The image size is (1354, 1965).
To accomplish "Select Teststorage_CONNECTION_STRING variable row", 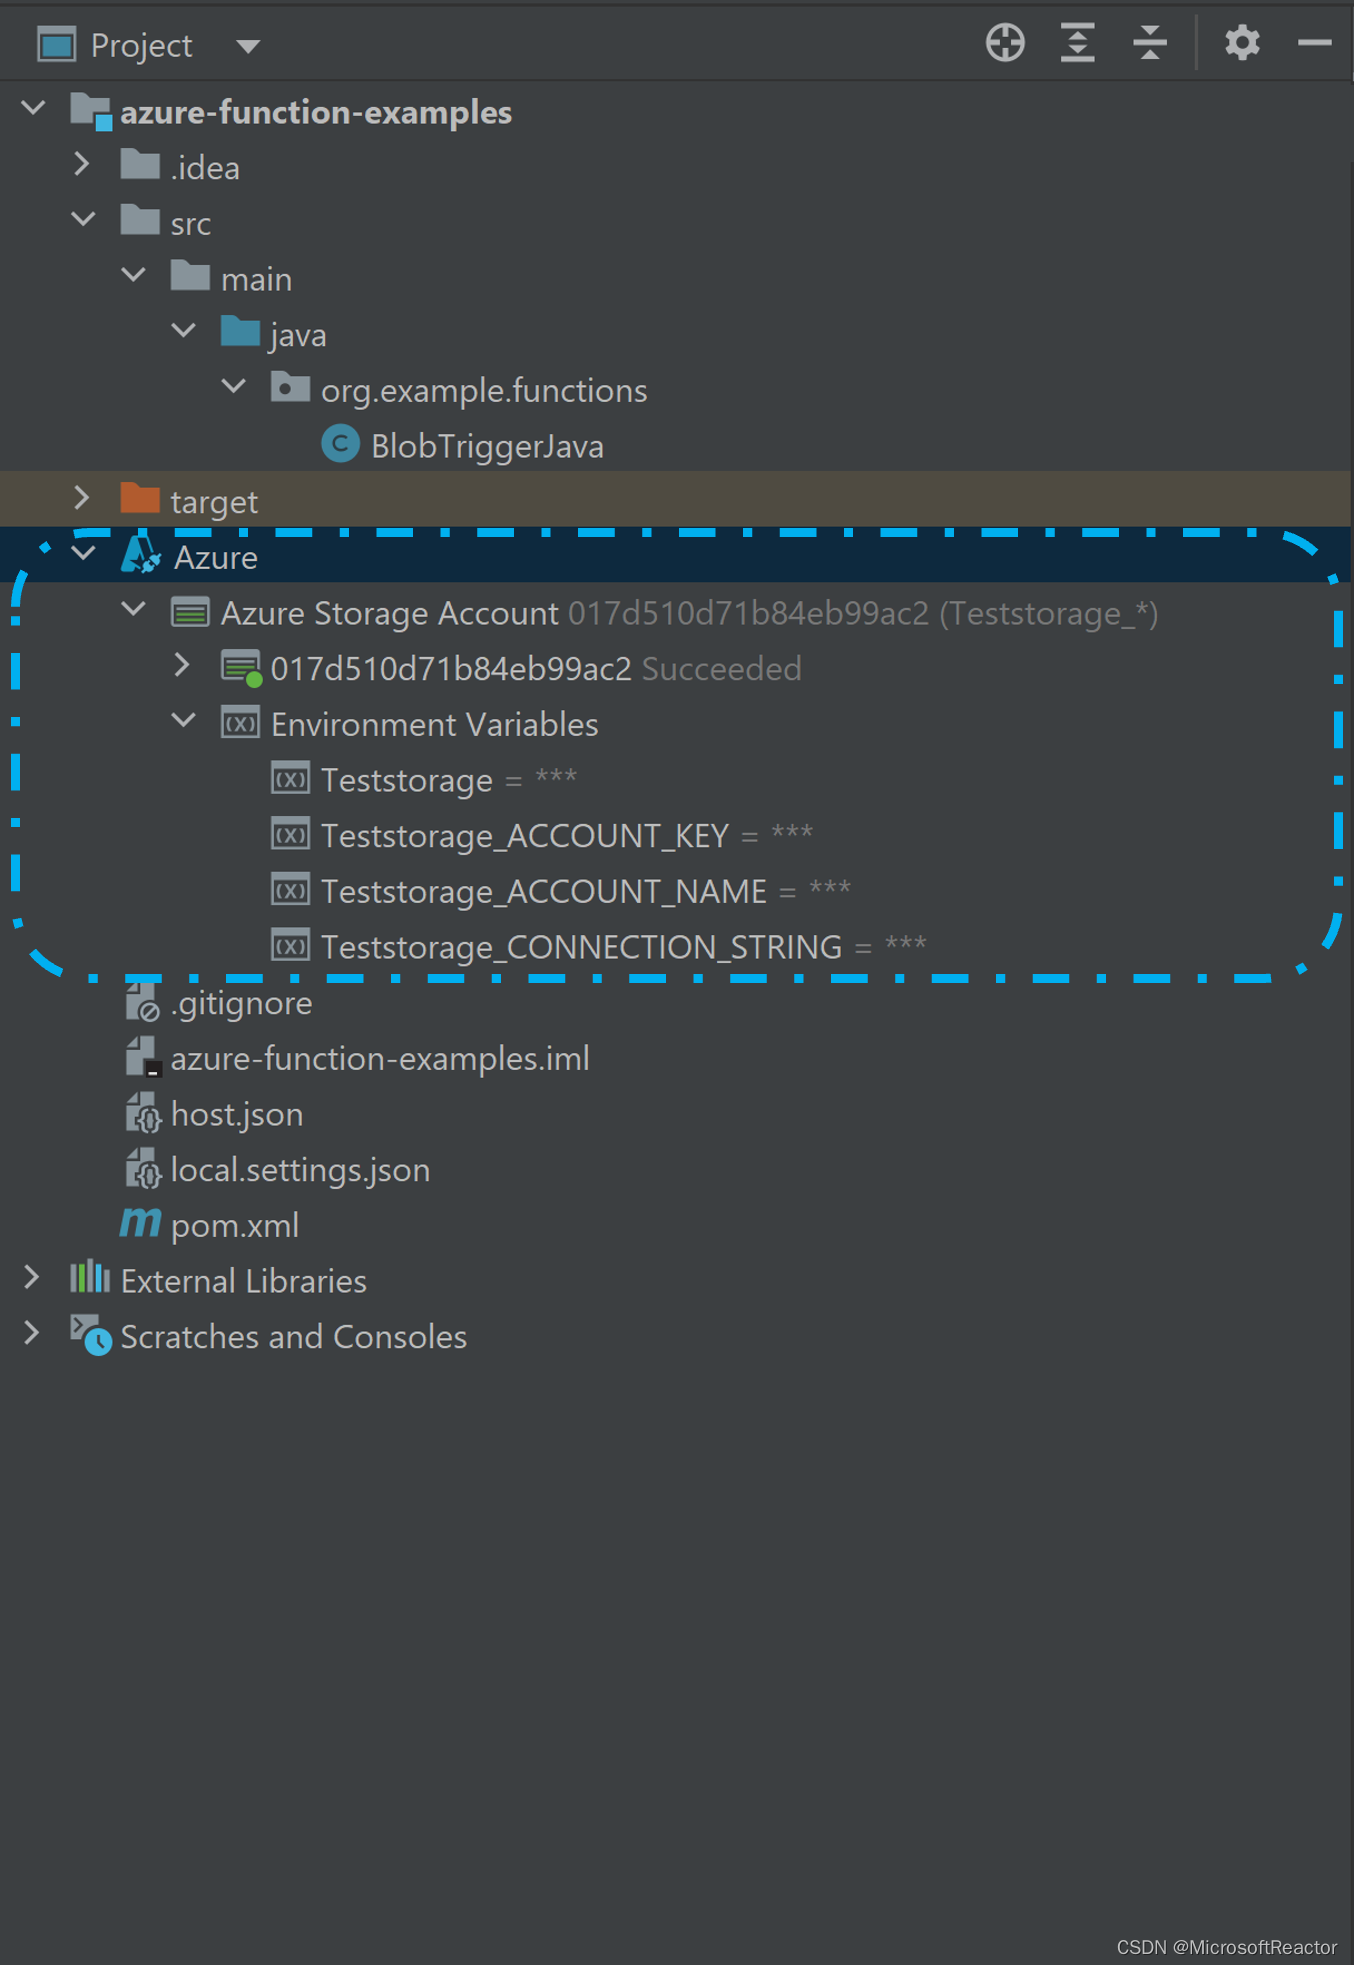I will (599, 947).
